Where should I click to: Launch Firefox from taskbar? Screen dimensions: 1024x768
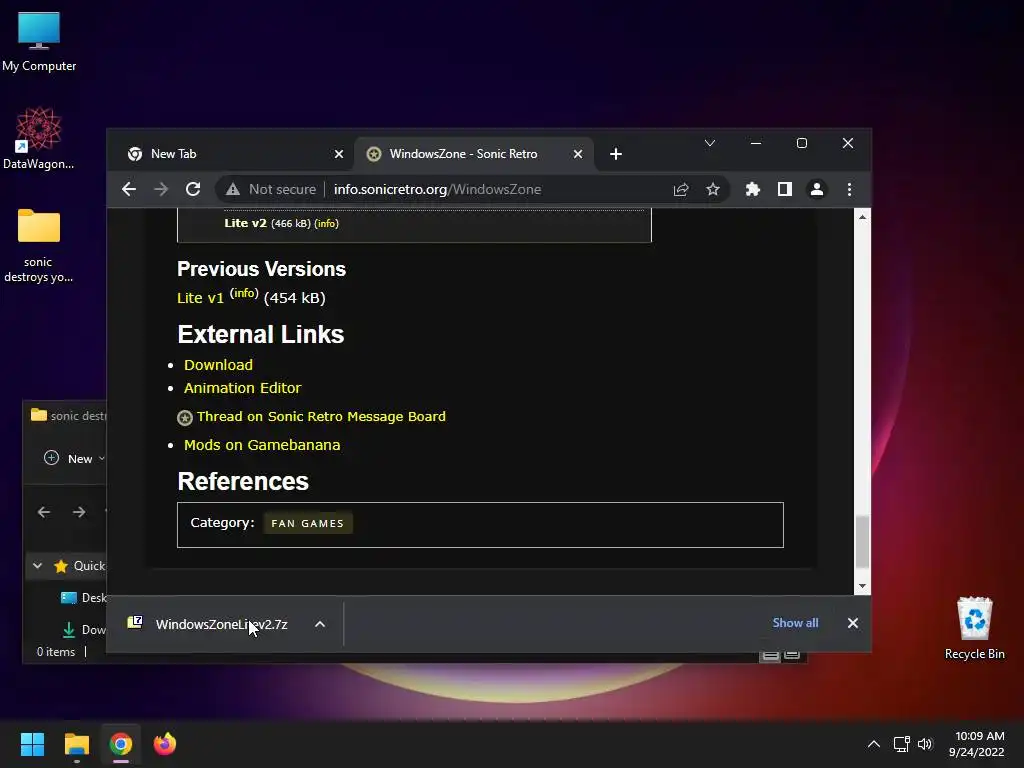(165, 744)
